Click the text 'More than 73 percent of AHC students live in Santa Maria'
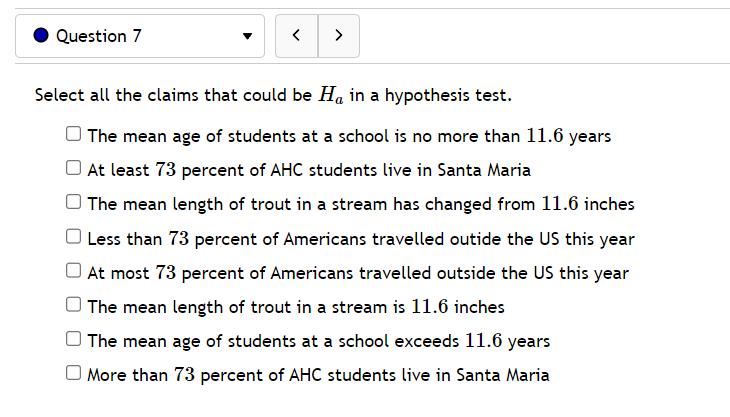The width and height of the screenshot is (730, 417). [318, 375]
